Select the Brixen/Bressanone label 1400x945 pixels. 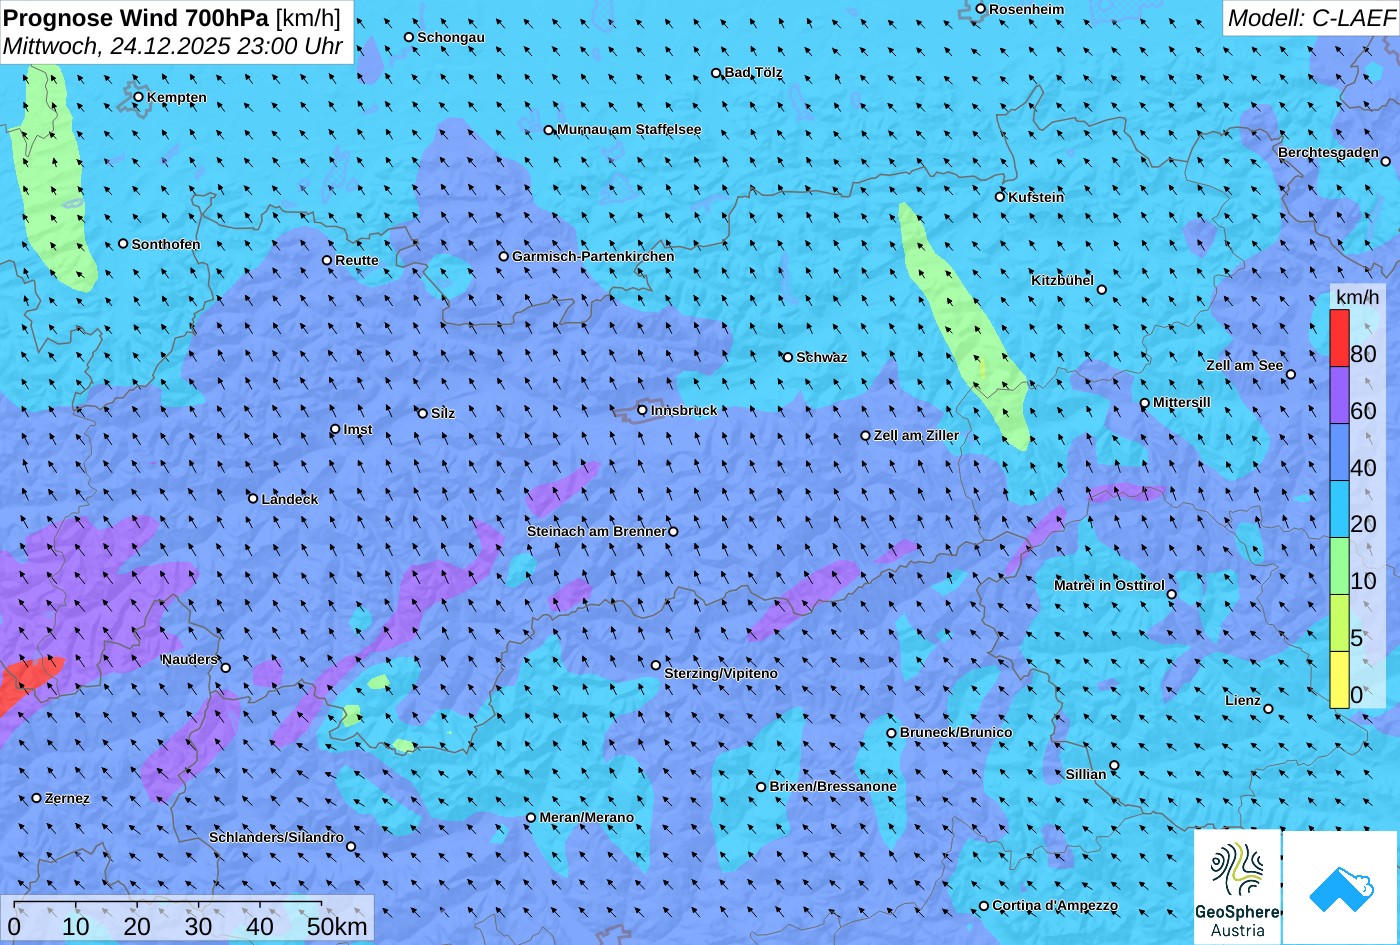(x=833, y=786)
